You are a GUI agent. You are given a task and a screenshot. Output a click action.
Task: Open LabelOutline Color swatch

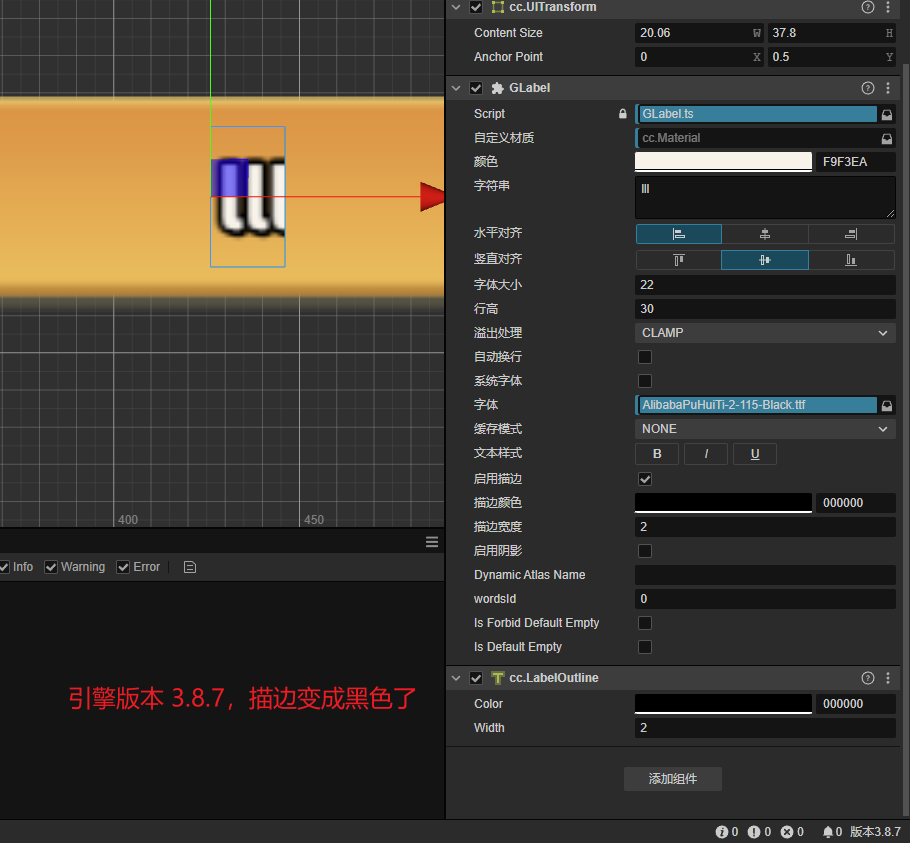click(x=723, y=704)
